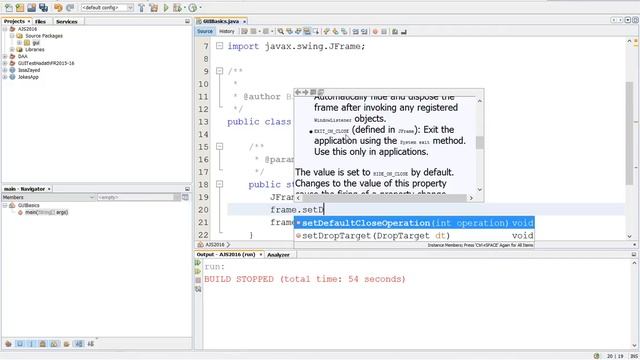Toggle Sort by Name in Navigator
The image size is (640, 360).
79,344
